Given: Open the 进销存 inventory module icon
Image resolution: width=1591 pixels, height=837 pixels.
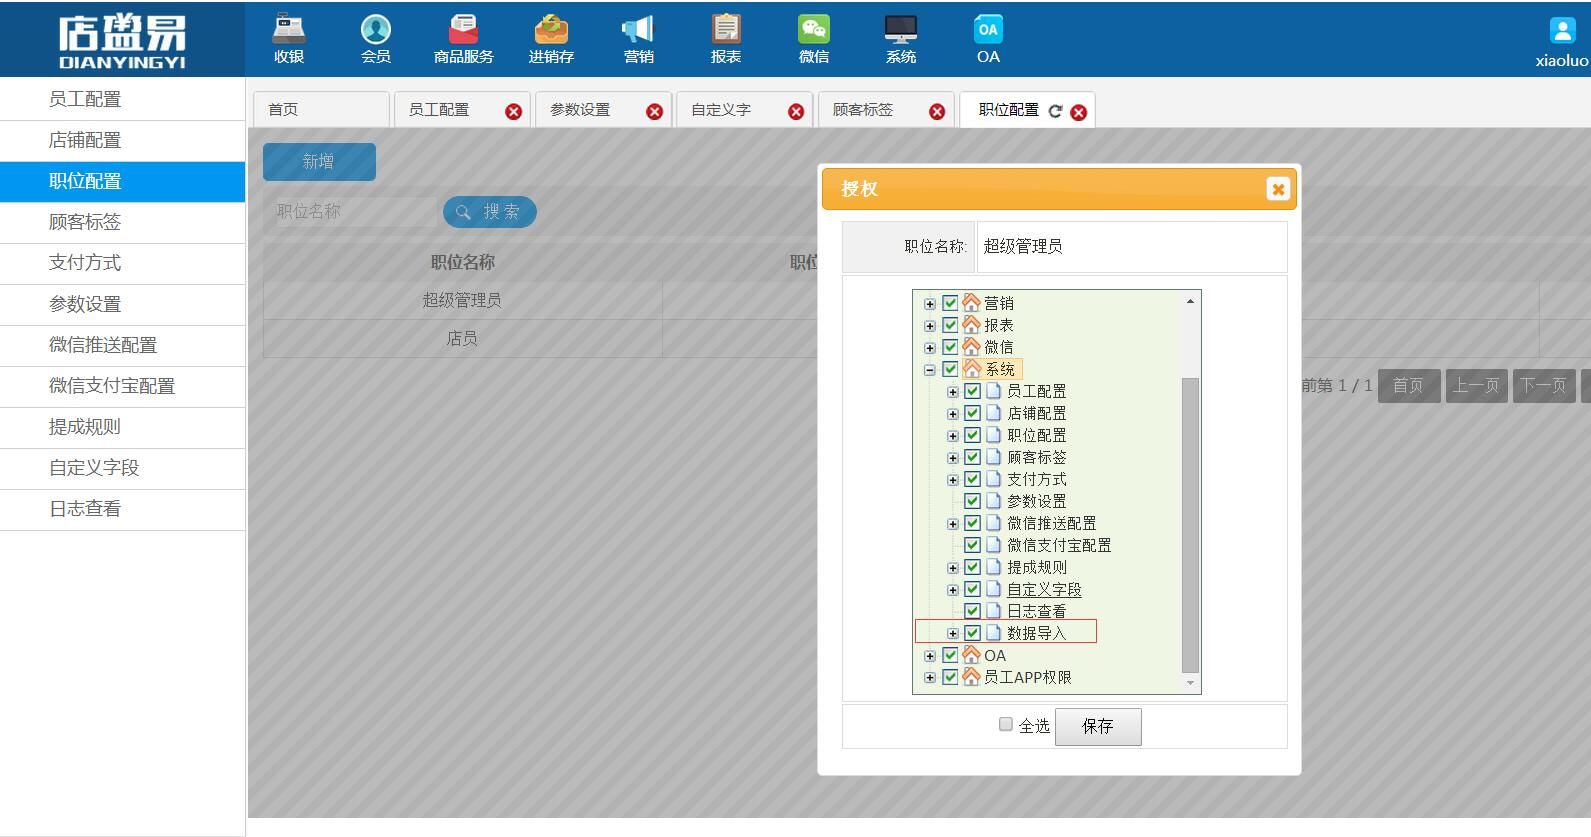Looking at the screenshot, I should coord(551,29).
